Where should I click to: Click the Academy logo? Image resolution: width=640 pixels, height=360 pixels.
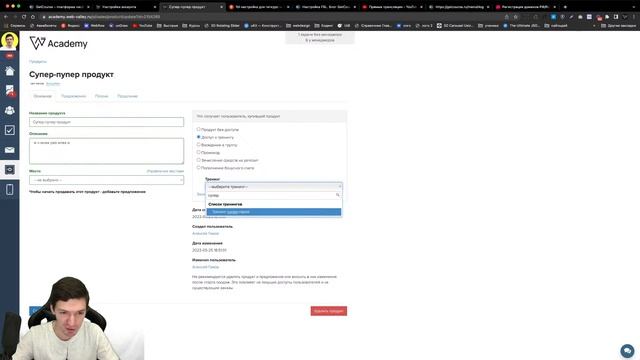coord(58,43)
